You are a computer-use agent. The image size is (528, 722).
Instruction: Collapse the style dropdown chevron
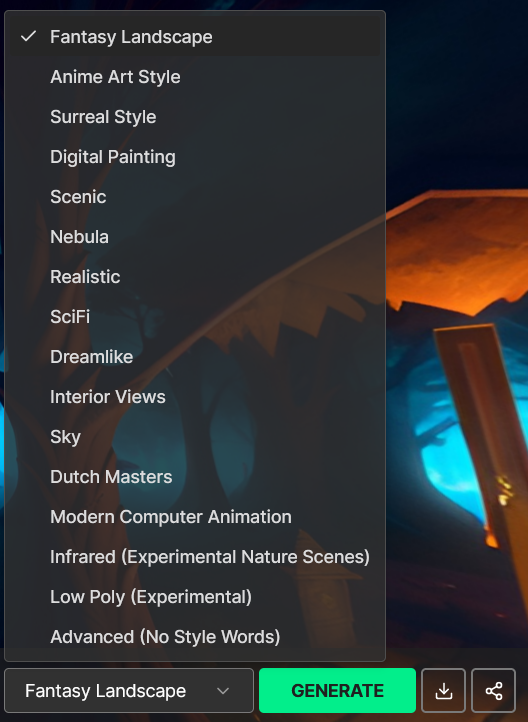(x=223, y=691)
